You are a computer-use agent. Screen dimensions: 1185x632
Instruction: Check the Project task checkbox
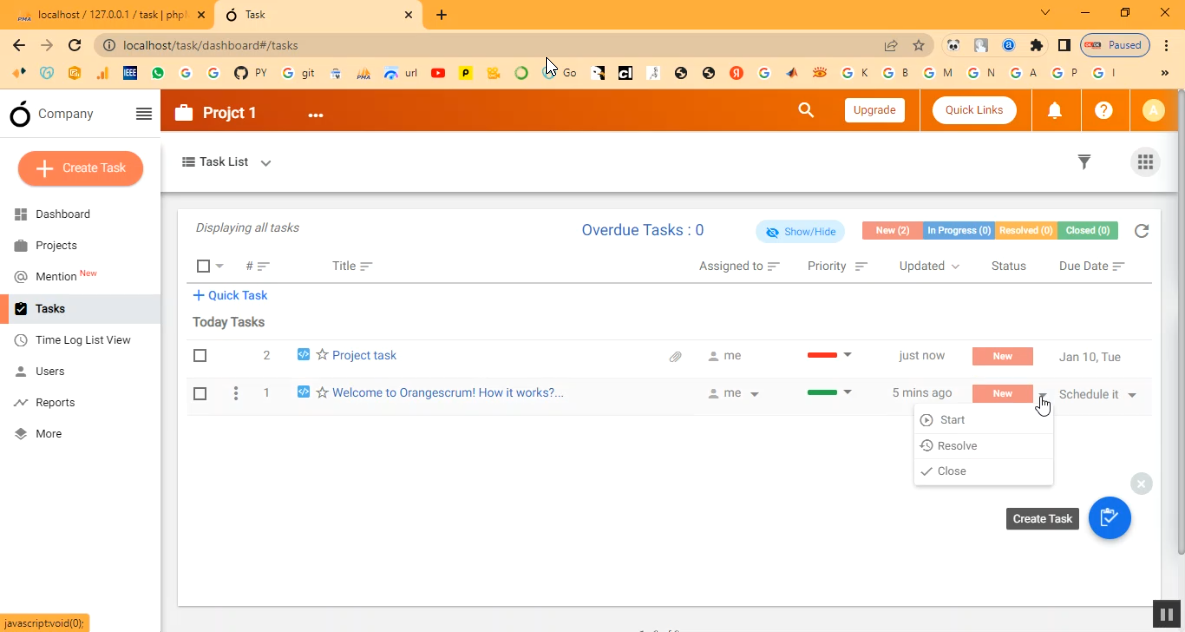(200, 356)
